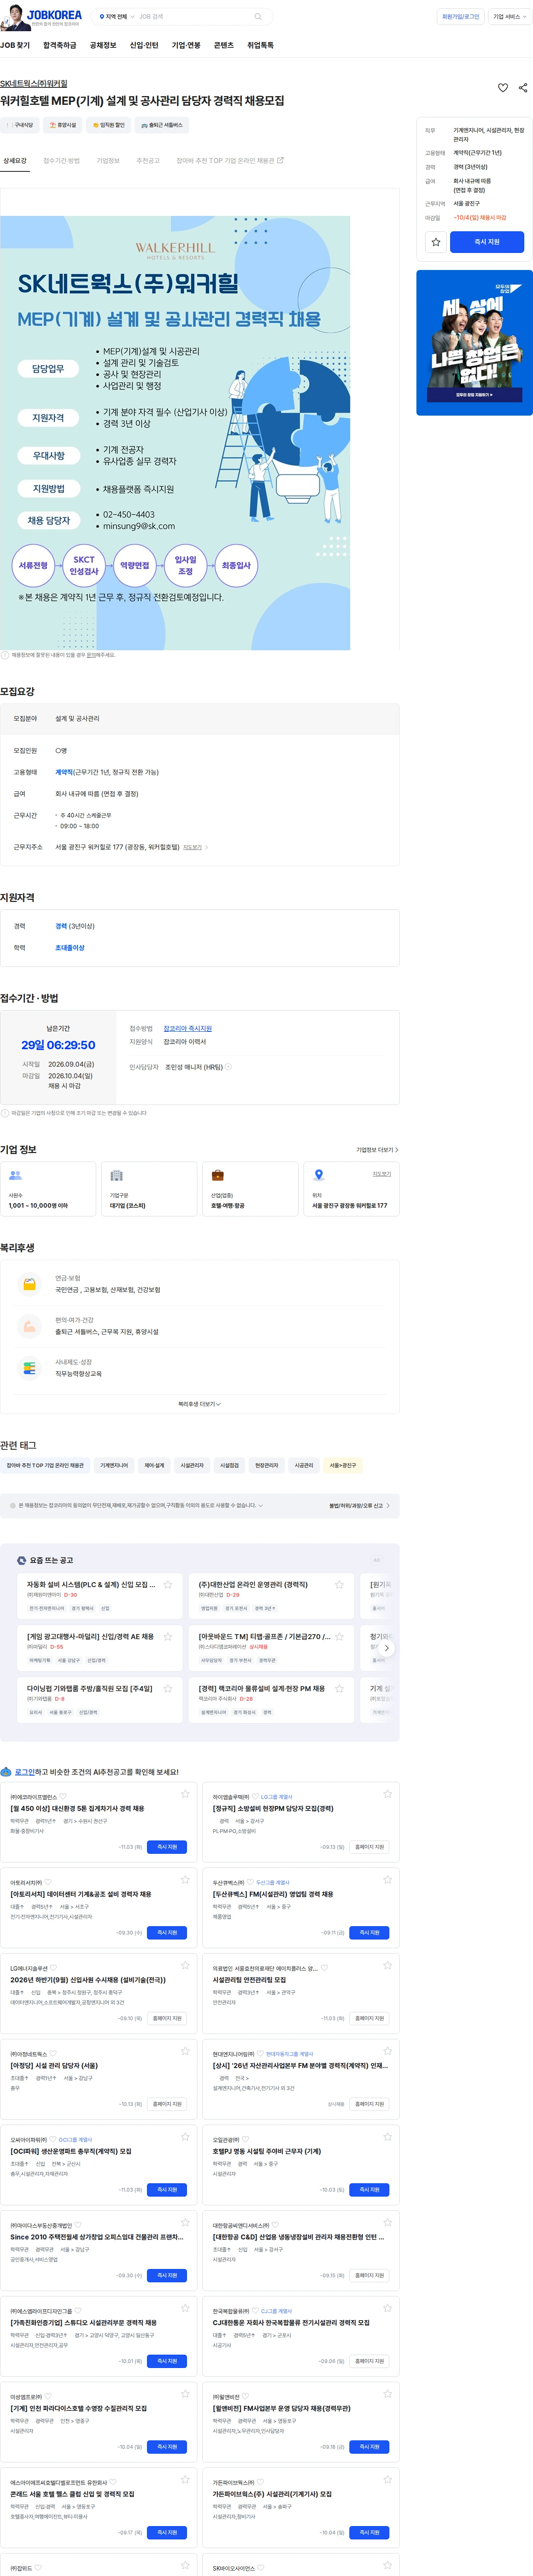533x2576 pixels.
Task: Star the 자동화 설비 시스템(PLC & 설계) posting
Action: click(x=168, y=1584)
